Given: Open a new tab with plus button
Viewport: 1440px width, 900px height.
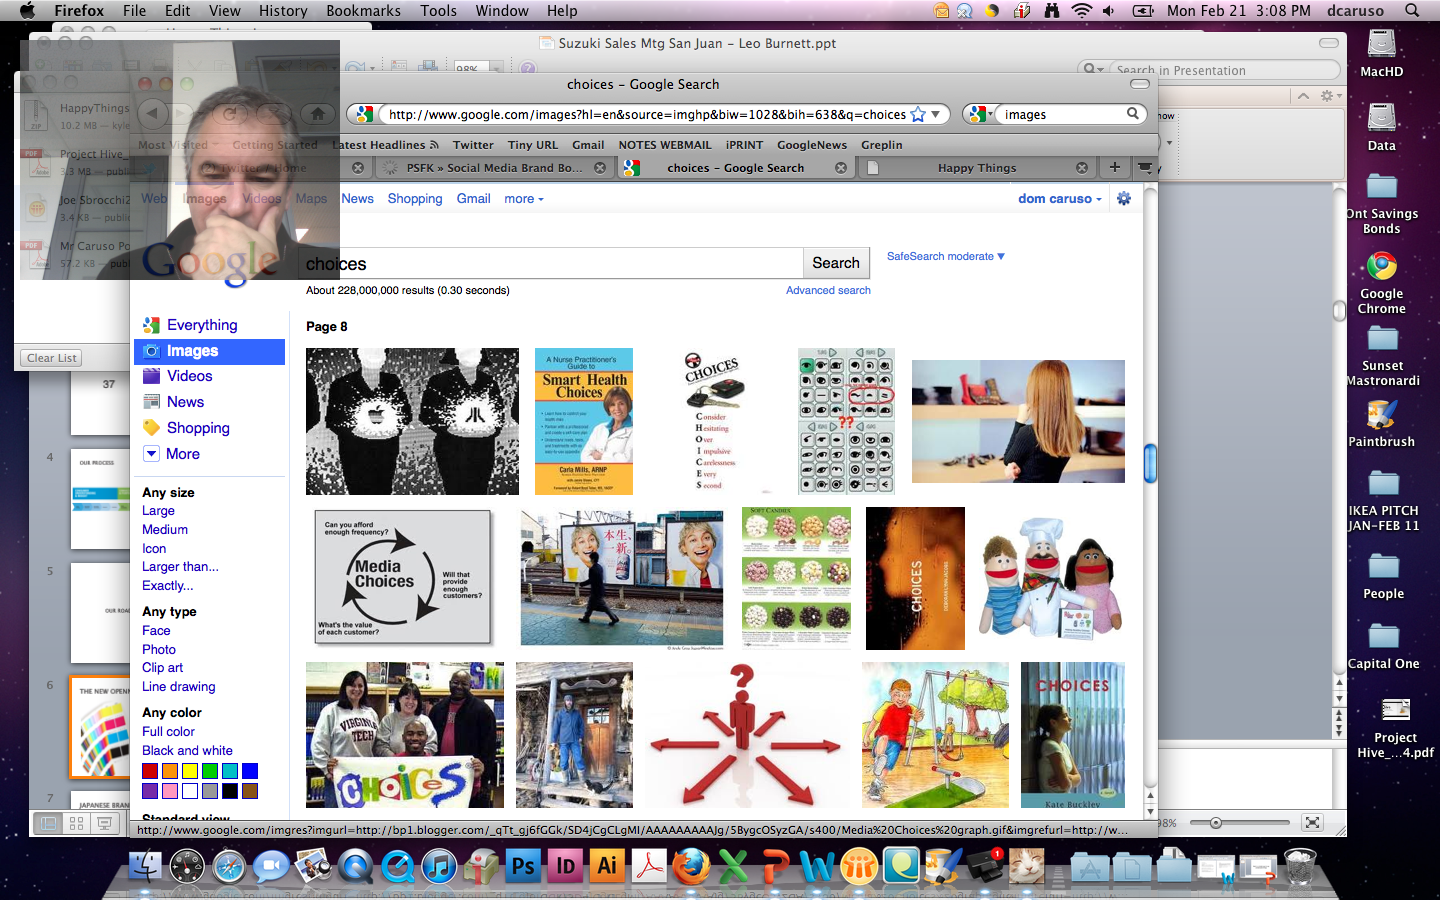Looking at the screenshot, I should pos(1114,167).
